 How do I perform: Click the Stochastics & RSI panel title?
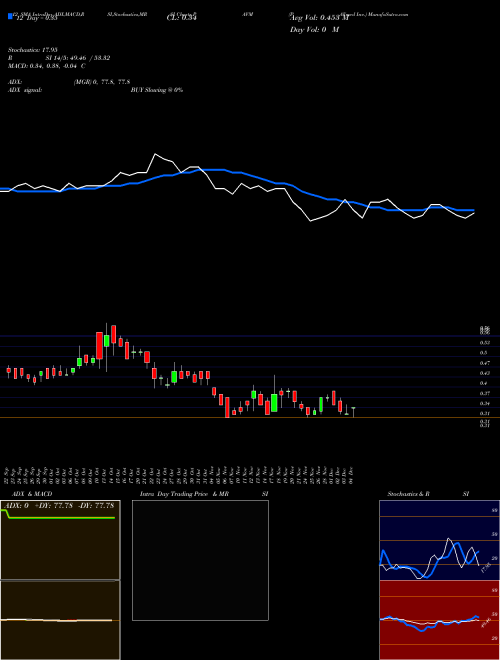(428, 494)
